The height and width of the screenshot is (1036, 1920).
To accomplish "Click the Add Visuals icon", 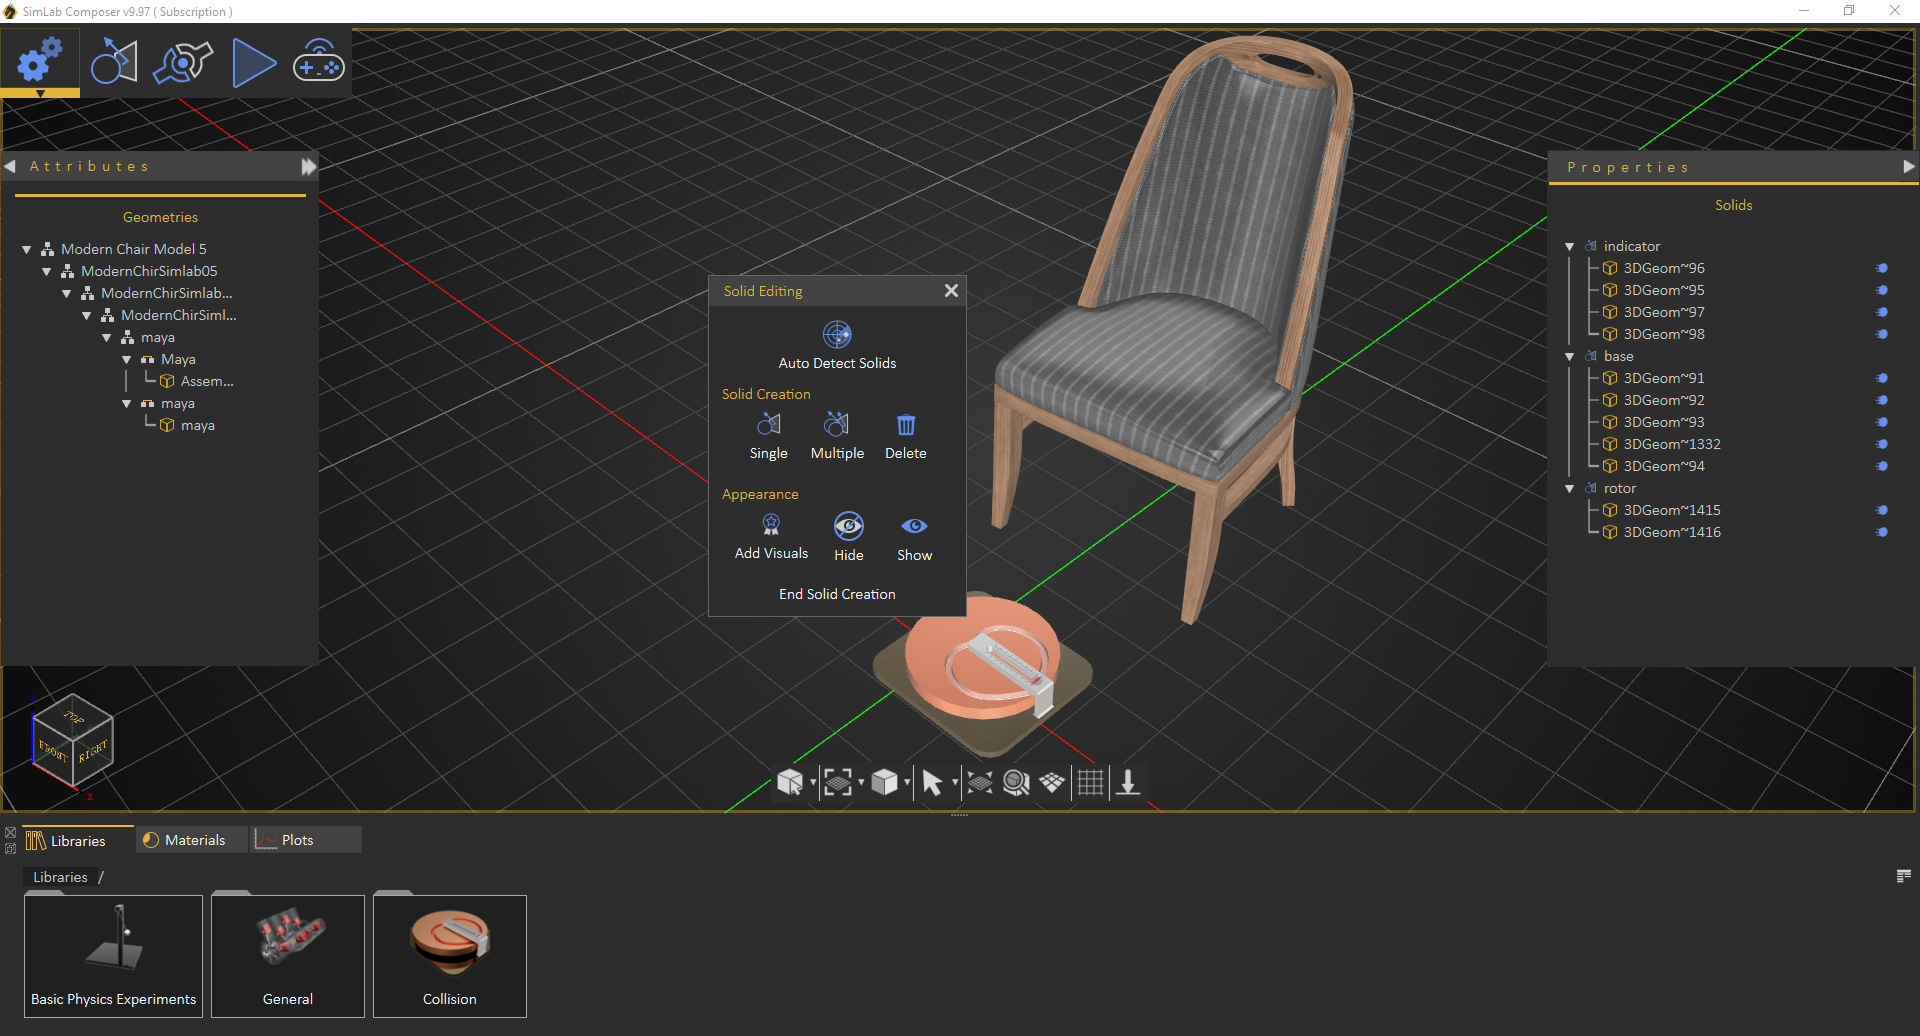I will [771, 524].
